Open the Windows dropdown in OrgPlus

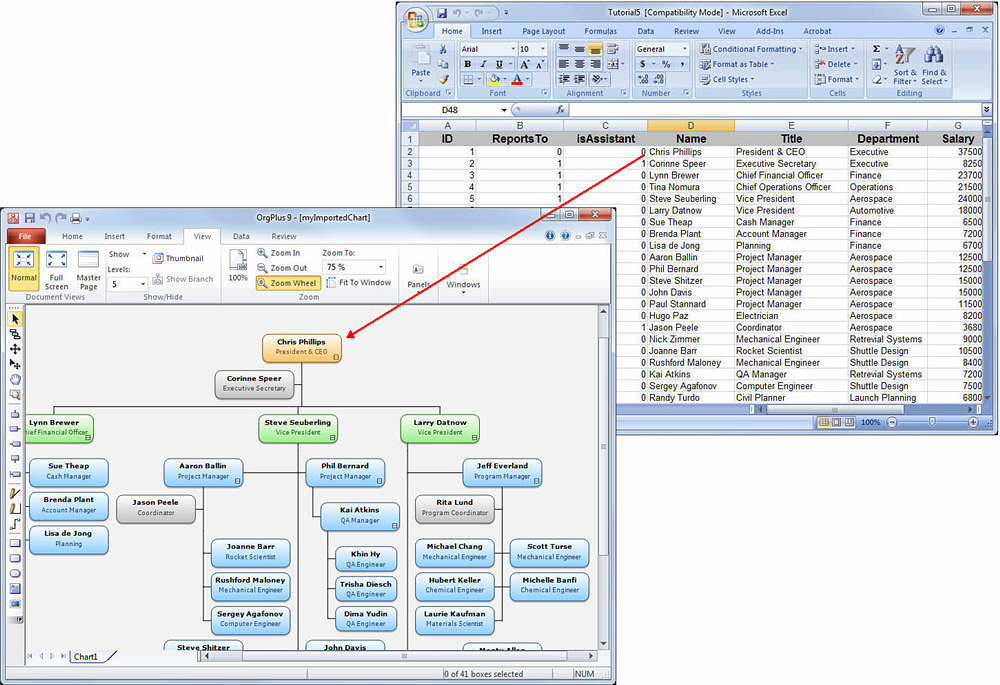[x=463, y=277]
